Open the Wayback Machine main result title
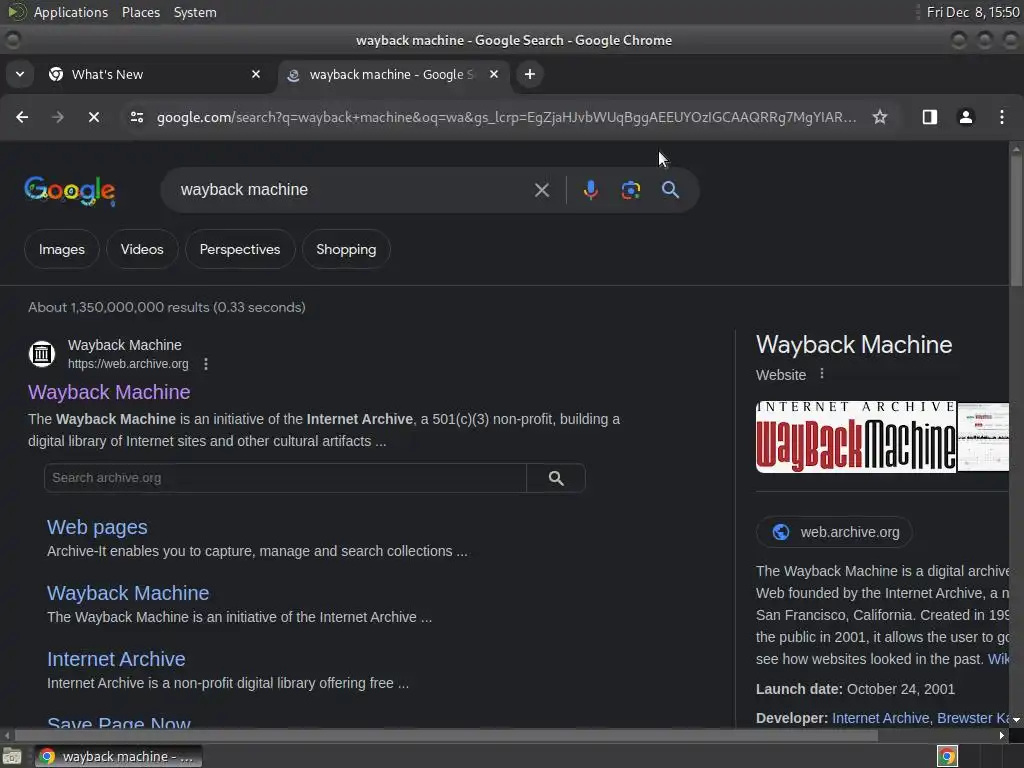The height and width of the screenshot is (768, 1024). [x=109, y=392]
